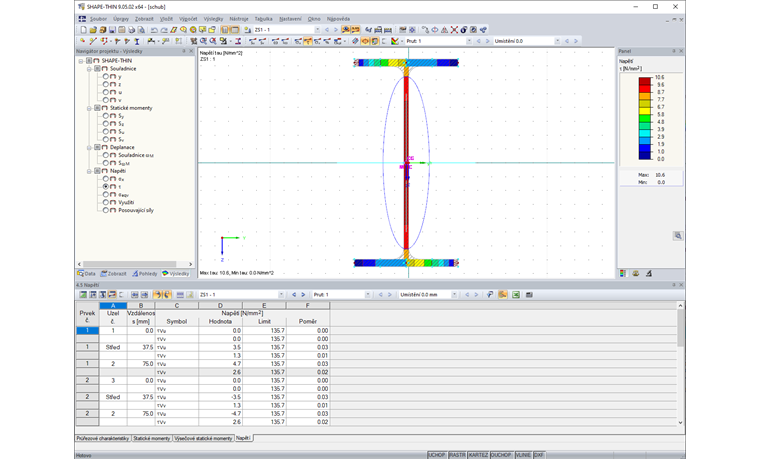Switch to Data navigator tab

click(x=87, y=273)
